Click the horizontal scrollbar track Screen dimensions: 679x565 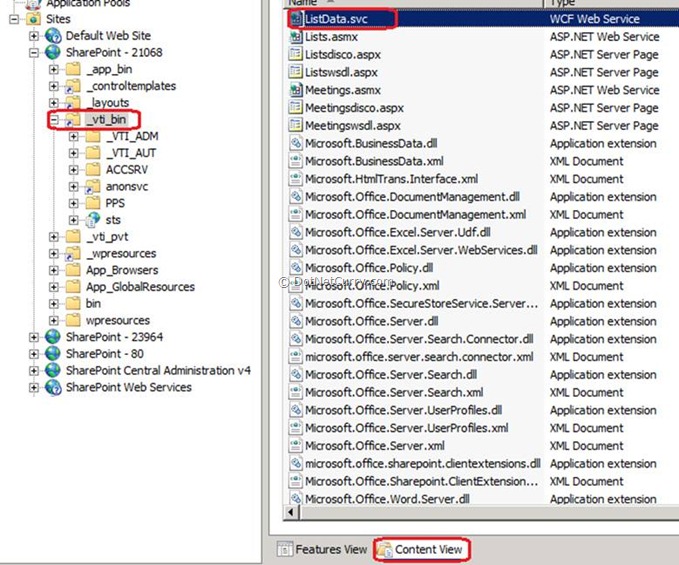pos(488,512)
